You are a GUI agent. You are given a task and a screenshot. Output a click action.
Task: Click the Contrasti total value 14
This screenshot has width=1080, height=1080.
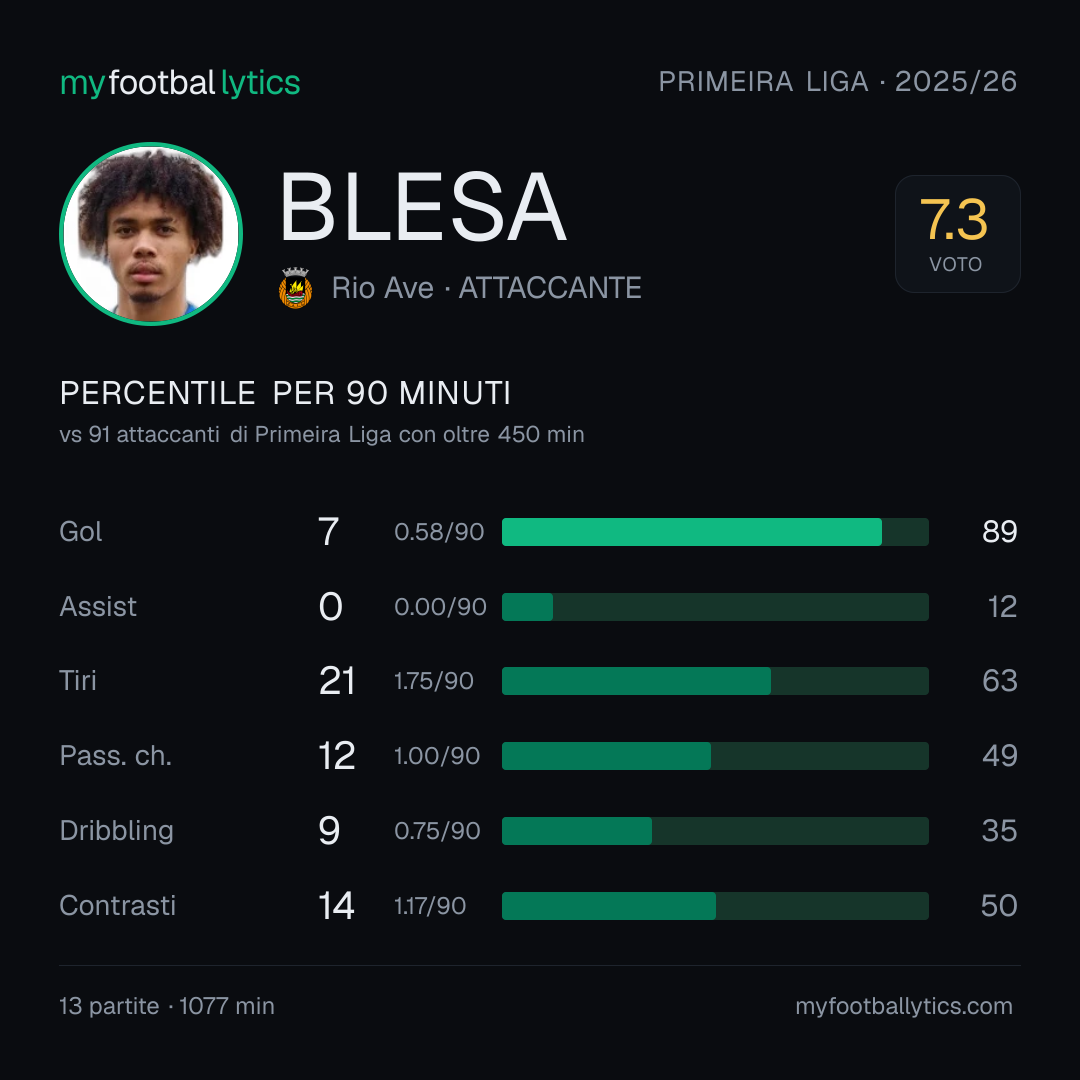pos(336,906)
